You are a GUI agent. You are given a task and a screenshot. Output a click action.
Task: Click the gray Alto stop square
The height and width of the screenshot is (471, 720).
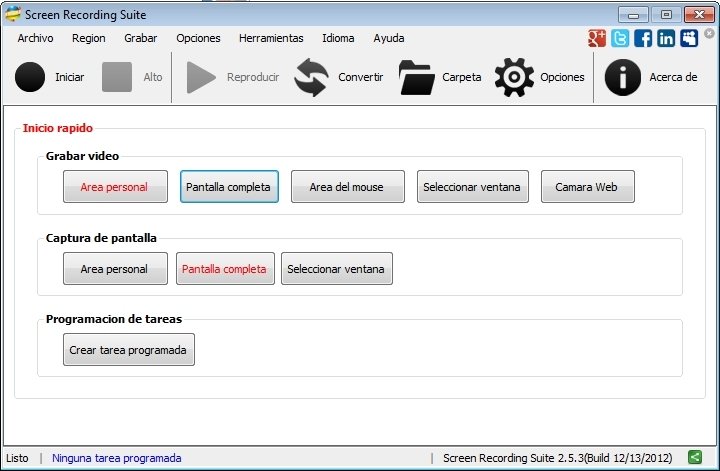pyautogui.click(x=117, y=77)
